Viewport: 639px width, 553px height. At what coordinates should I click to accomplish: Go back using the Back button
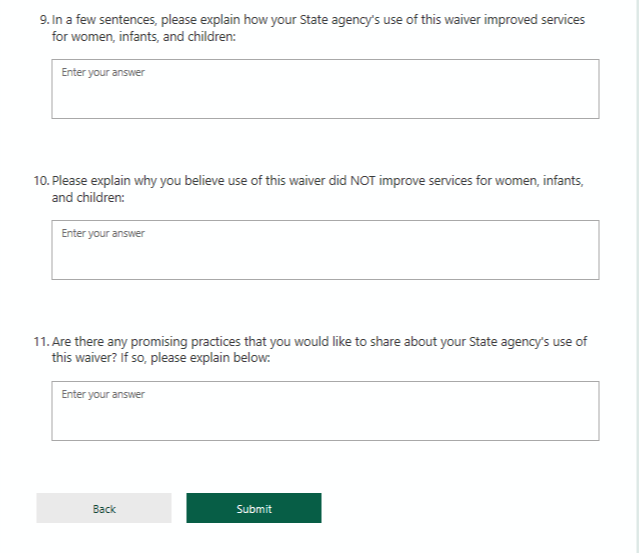pyautogui.click(x=104, y=508)
